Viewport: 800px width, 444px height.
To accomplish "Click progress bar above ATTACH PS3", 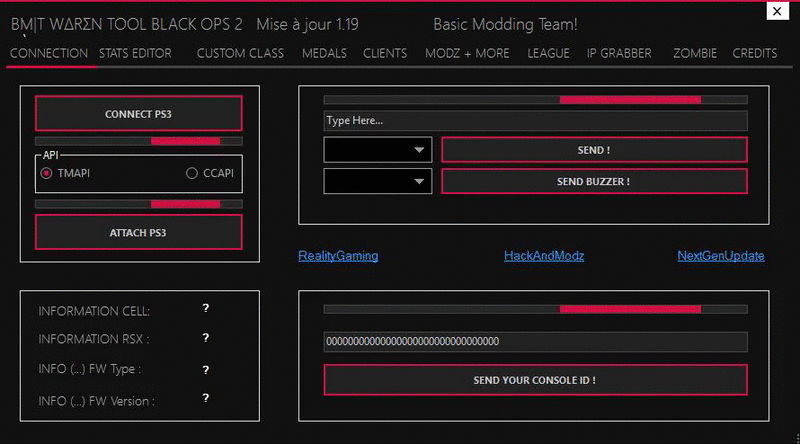I will [x=138, y=204].
